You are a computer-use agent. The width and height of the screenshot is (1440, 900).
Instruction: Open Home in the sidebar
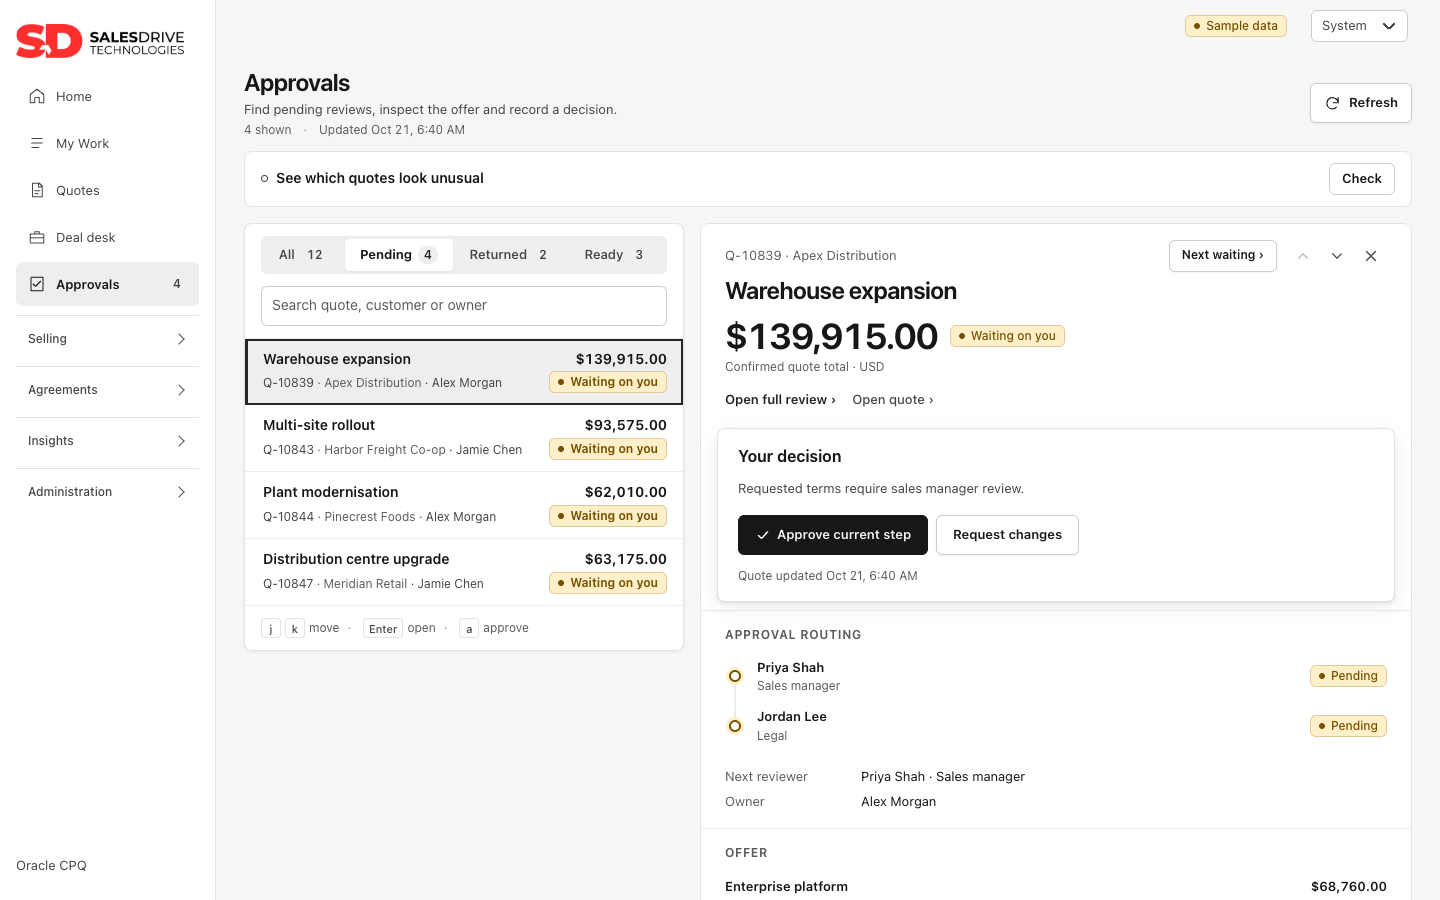tap(108, 96)
